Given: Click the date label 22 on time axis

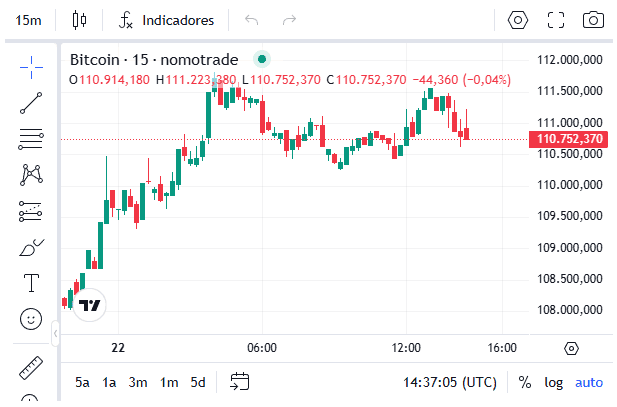Looking at the screenshot, I should click(x=118, y=348).
